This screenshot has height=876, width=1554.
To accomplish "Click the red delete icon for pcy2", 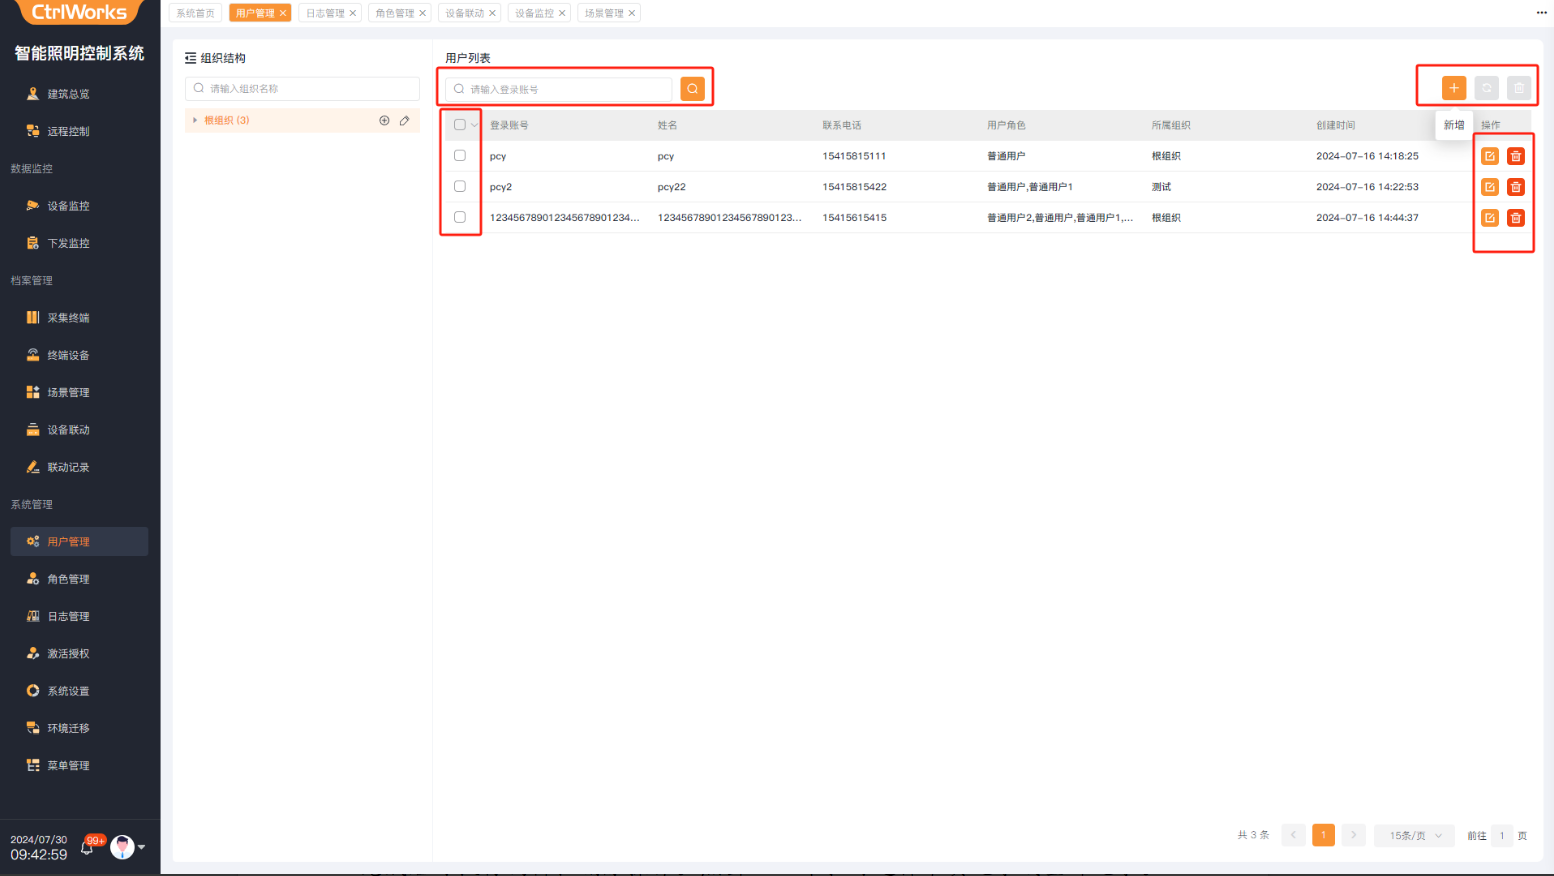I will [x=1515, y=187].
